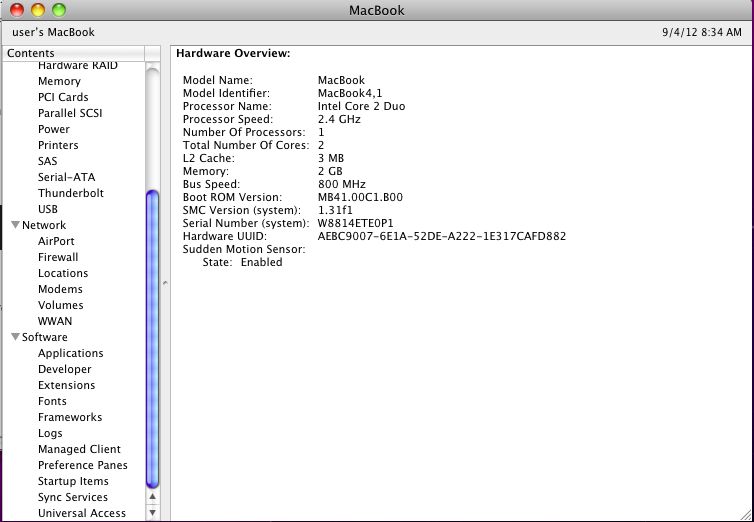The image size is (754, 522).
Task: Select Logs under Software
Action: coord(50,433)
